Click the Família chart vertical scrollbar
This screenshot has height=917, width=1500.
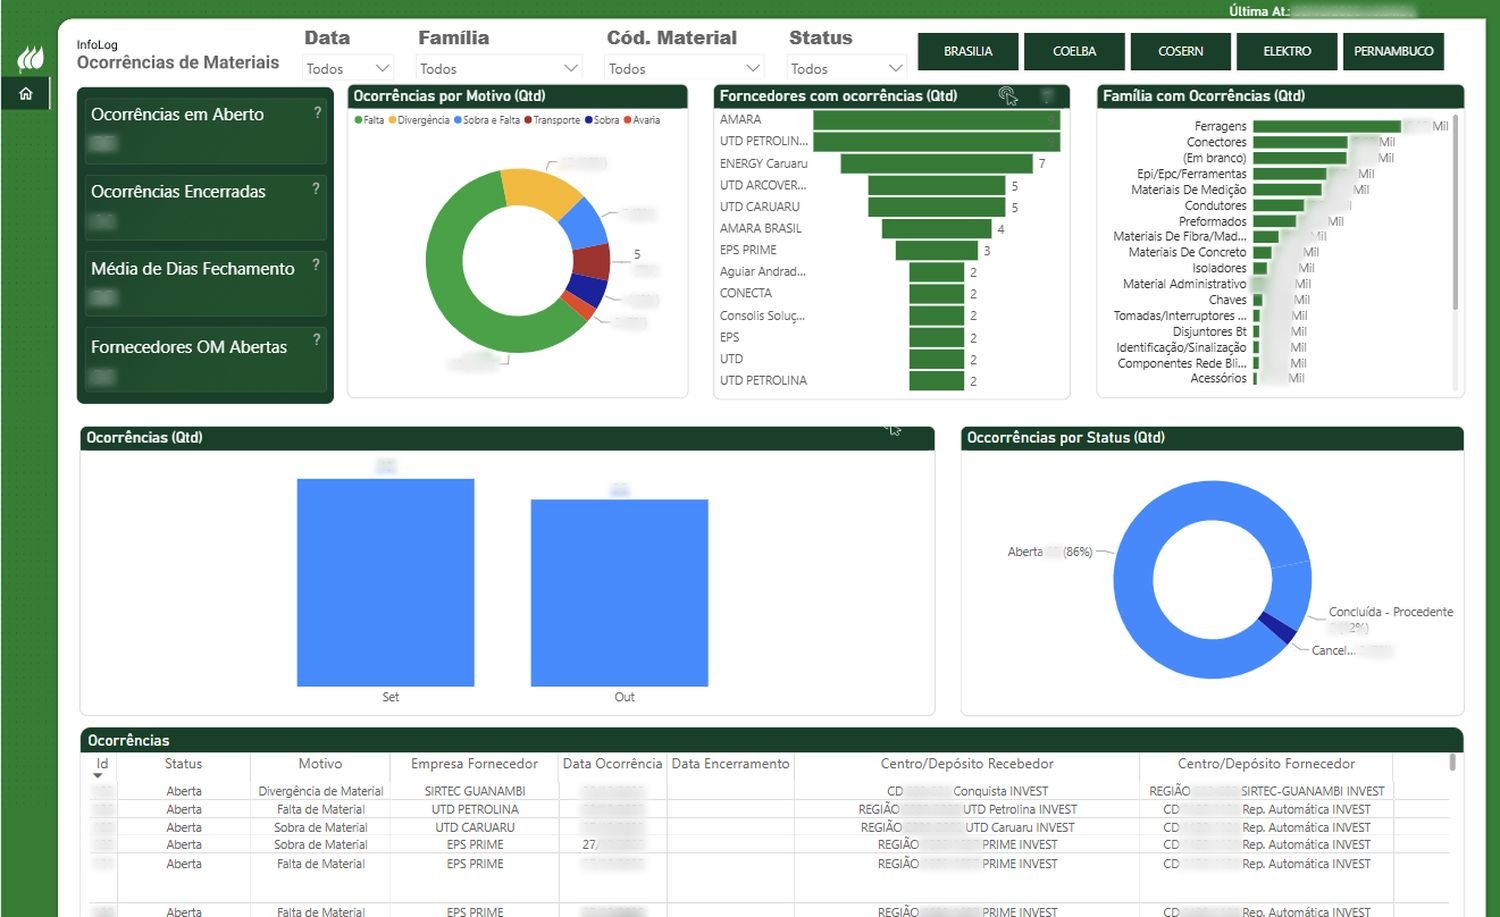click(1455, 212)
